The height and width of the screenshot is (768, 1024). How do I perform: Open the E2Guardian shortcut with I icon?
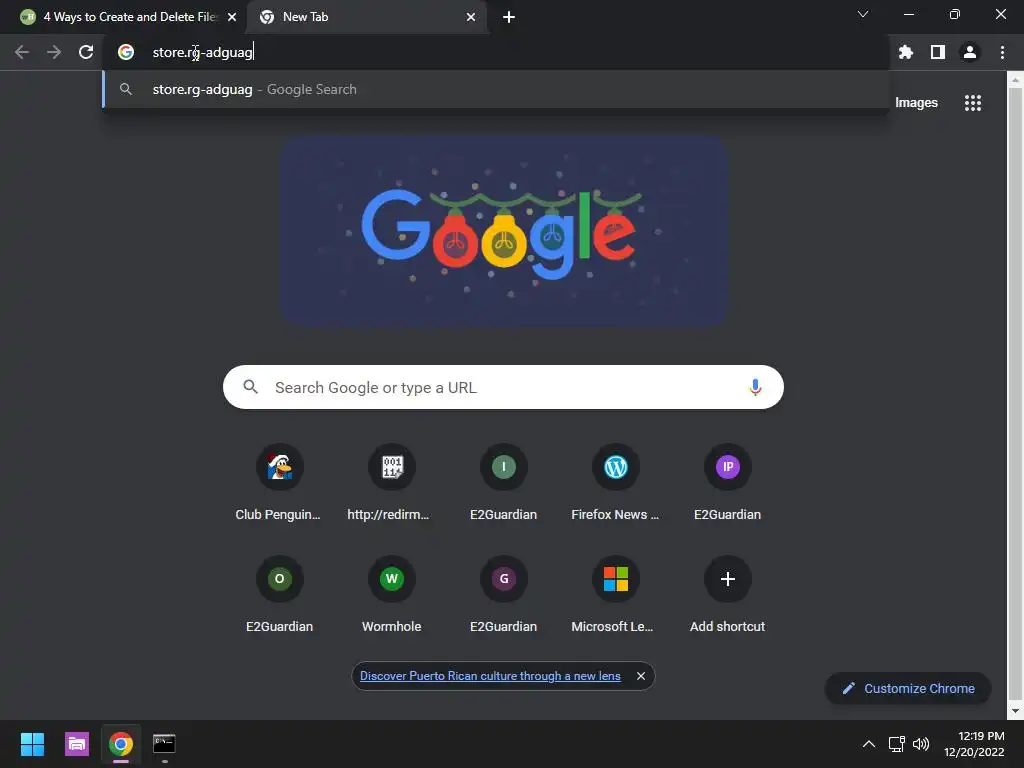[504, 483]
